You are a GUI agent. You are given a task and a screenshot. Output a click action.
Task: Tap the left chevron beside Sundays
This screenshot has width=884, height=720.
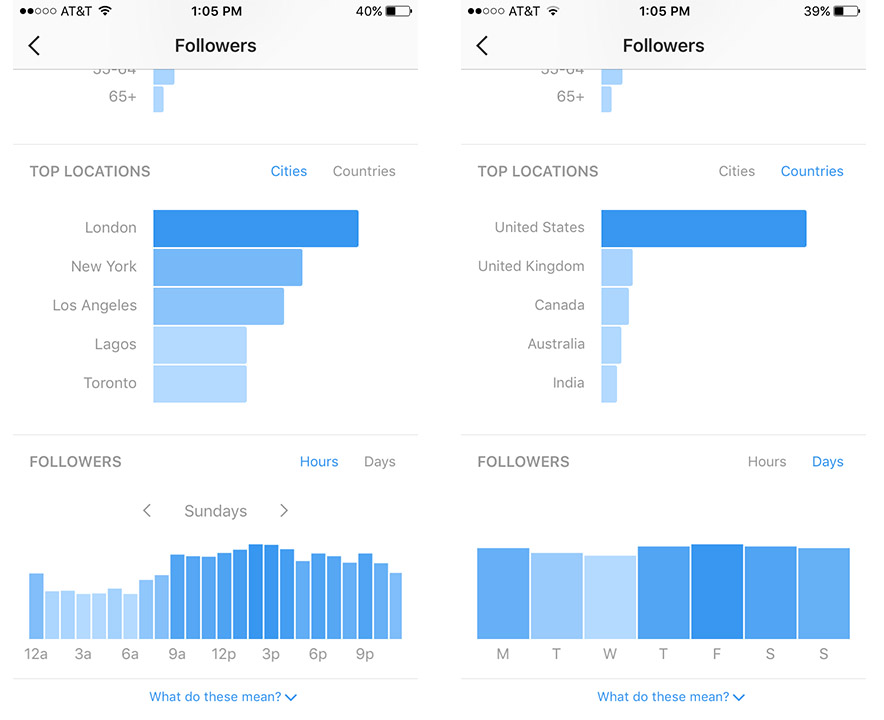click(x=147, y=510)
